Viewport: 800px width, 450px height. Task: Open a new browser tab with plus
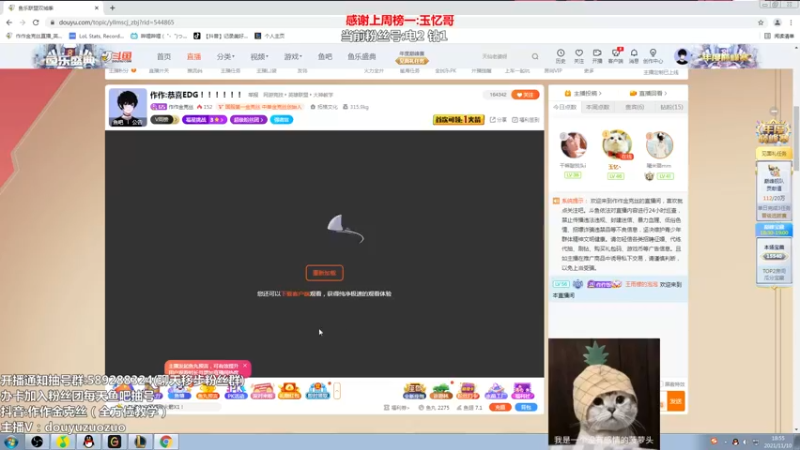tap(112, 8)
